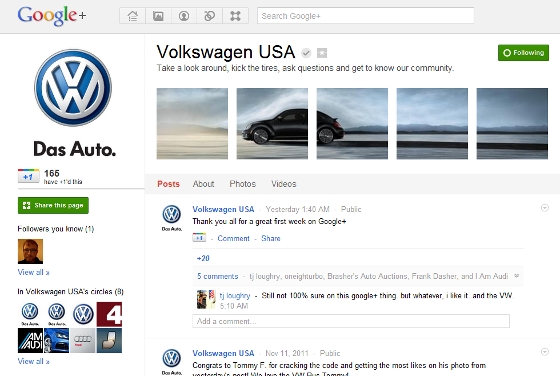Switch to the Posts tab
The height and width of the screenshot is (376, 560).
[169, 184]
